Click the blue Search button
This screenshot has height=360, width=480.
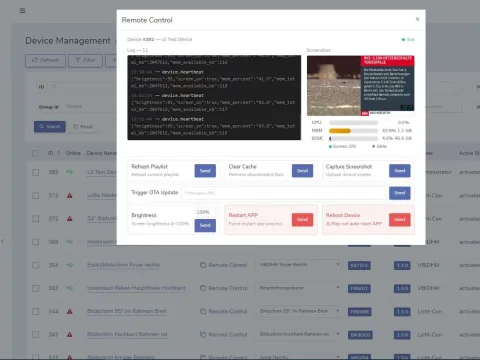tap(50, 127)
